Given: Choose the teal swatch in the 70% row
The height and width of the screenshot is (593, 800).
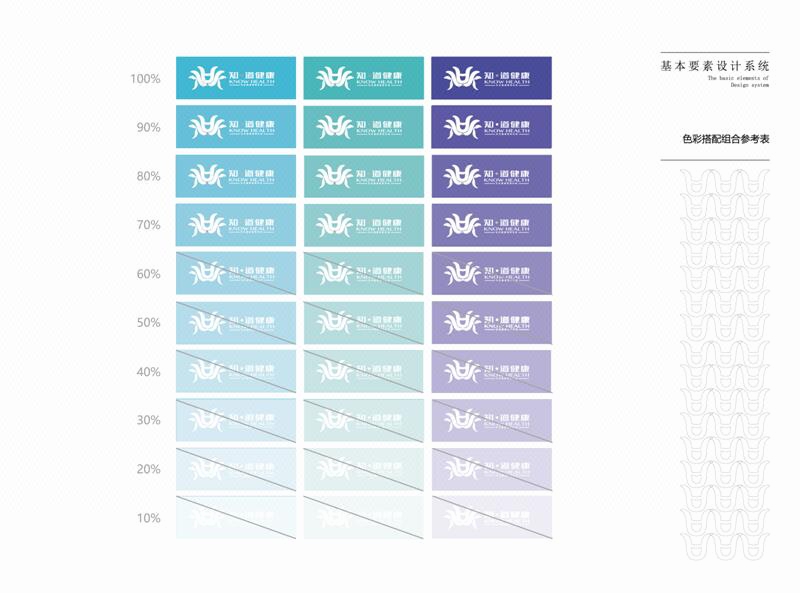Looking at the screenshot, I should click(x=363, y=225).
